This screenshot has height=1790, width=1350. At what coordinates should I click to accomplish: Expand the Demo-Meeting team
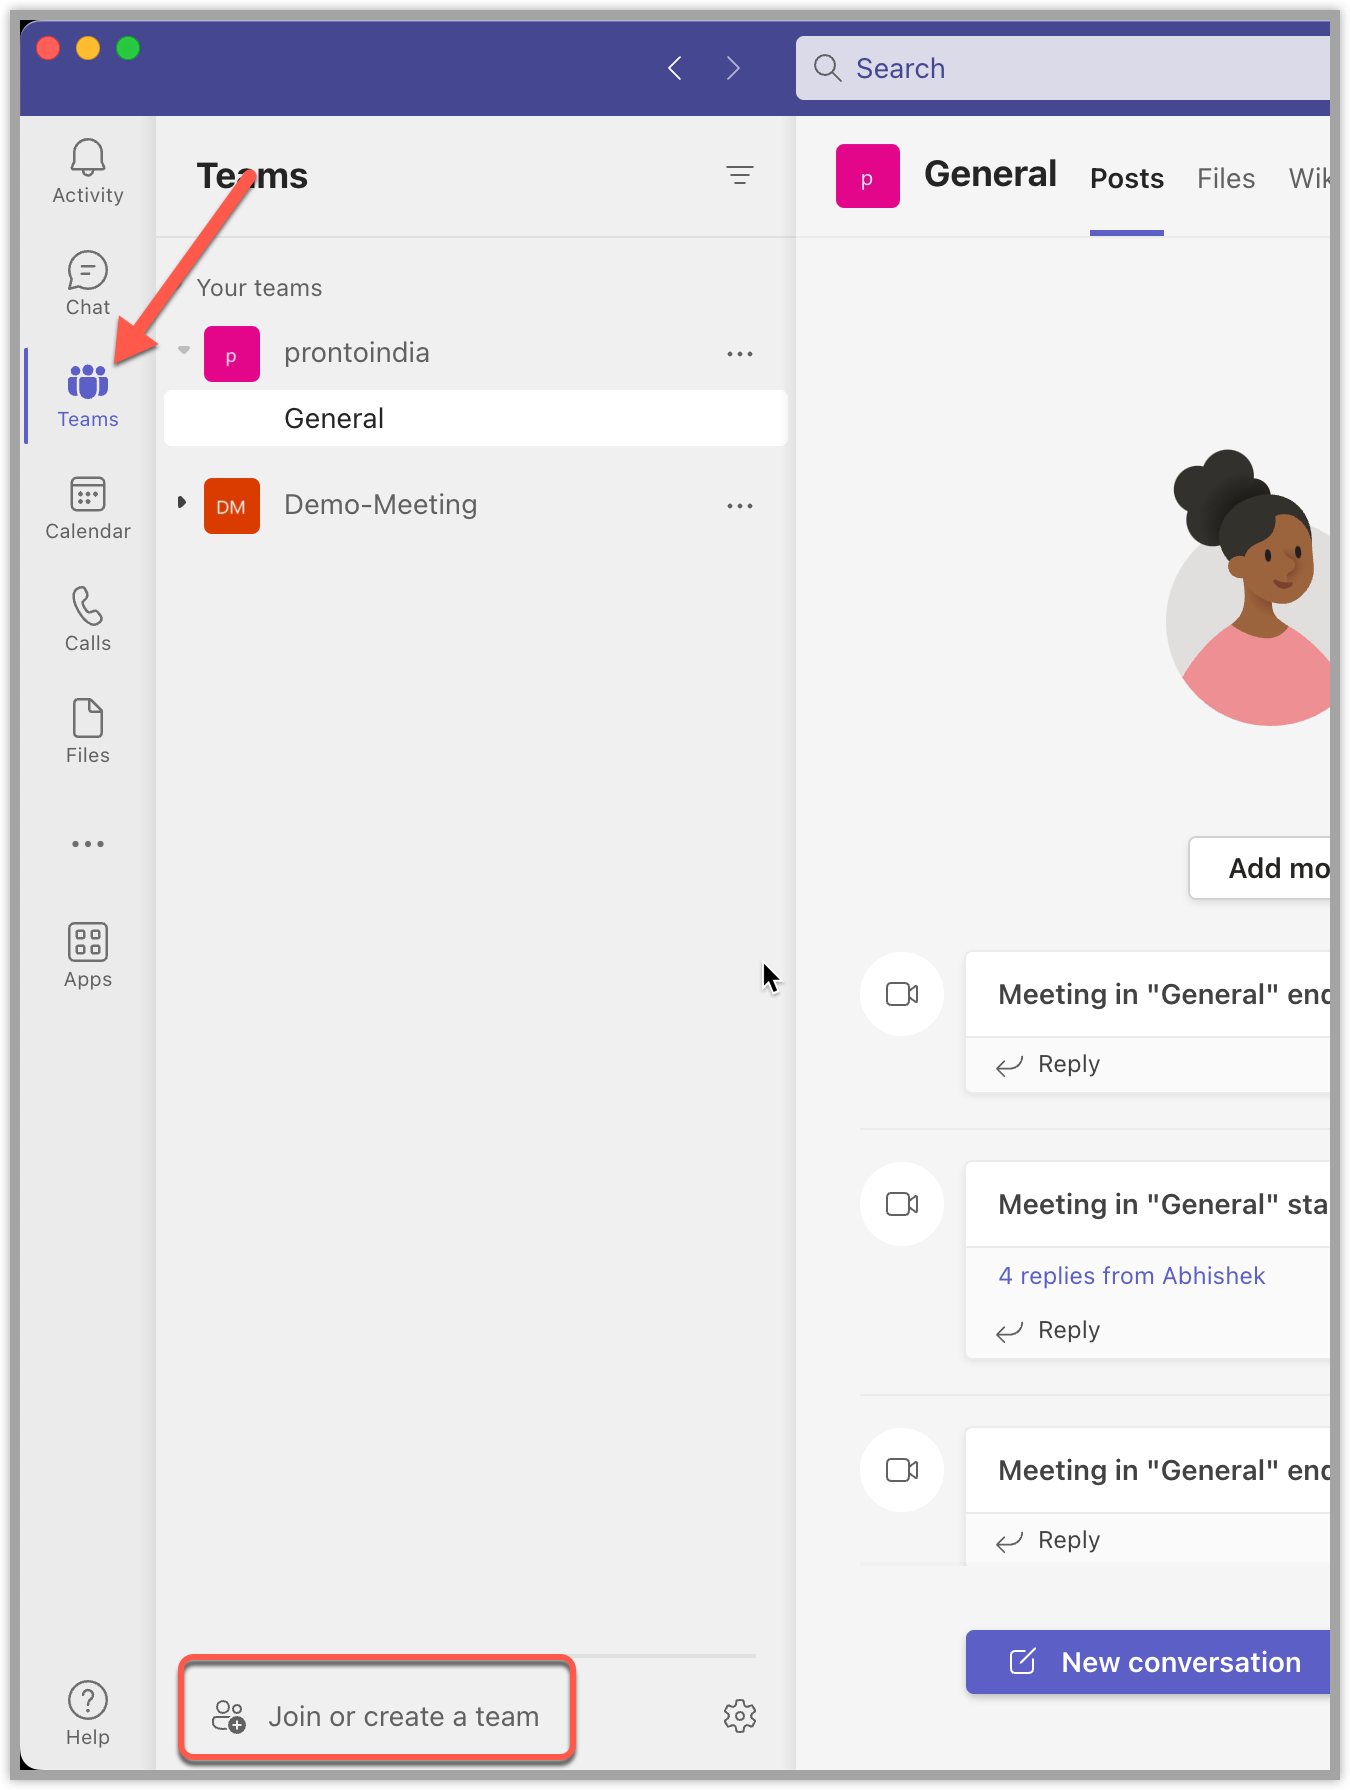click(x=182, y=502)
